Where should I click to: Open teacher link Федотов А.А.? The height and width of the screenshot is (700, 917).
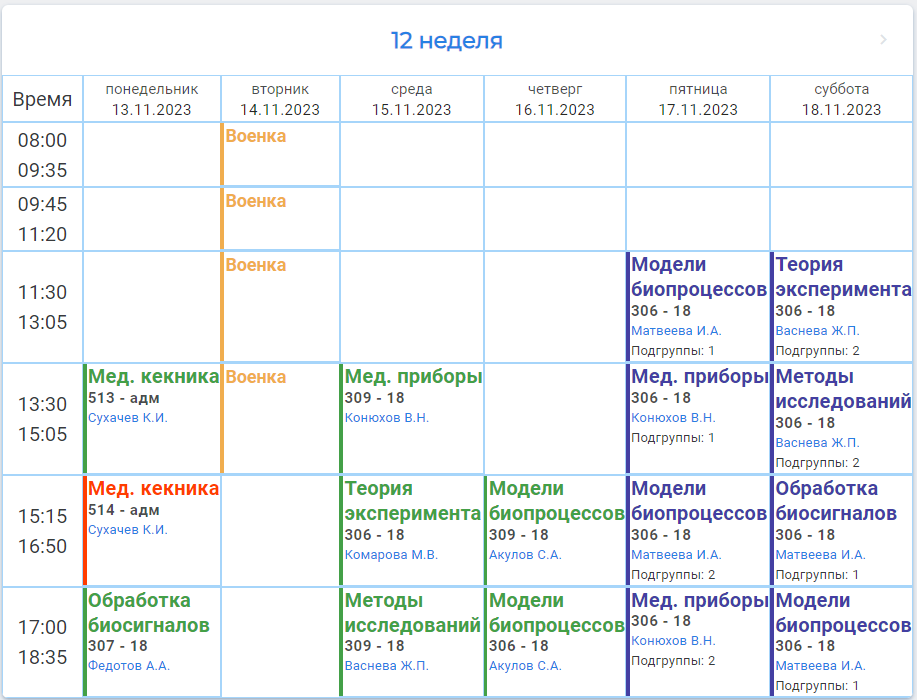pyautogui.click(x=129, y=666)
